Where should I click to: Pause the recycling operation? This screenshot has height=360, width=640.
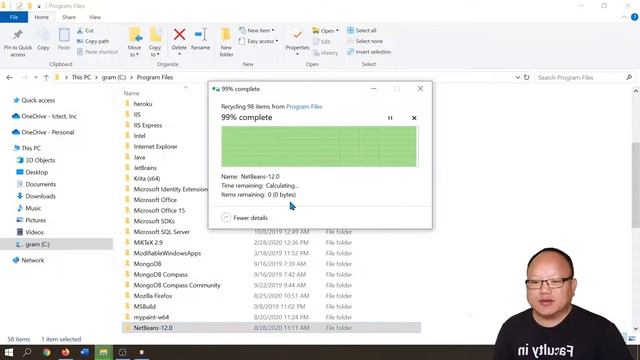pos(390,118)
